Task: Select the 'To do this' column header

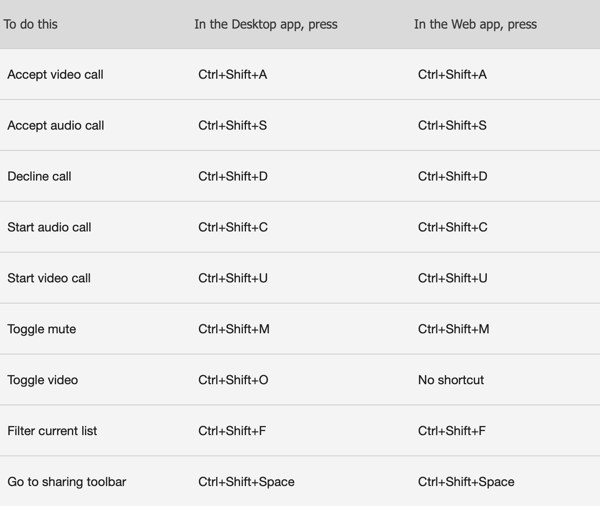Action: (31, 24)
